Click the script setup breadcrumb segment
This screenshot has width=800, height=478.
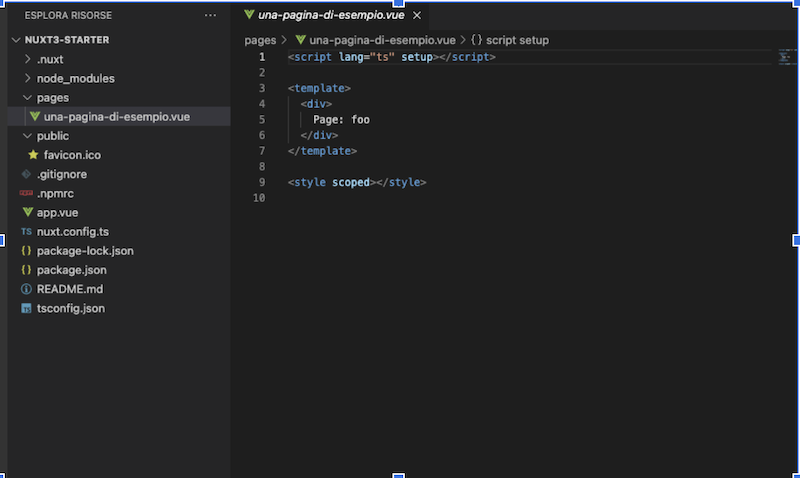517,40
